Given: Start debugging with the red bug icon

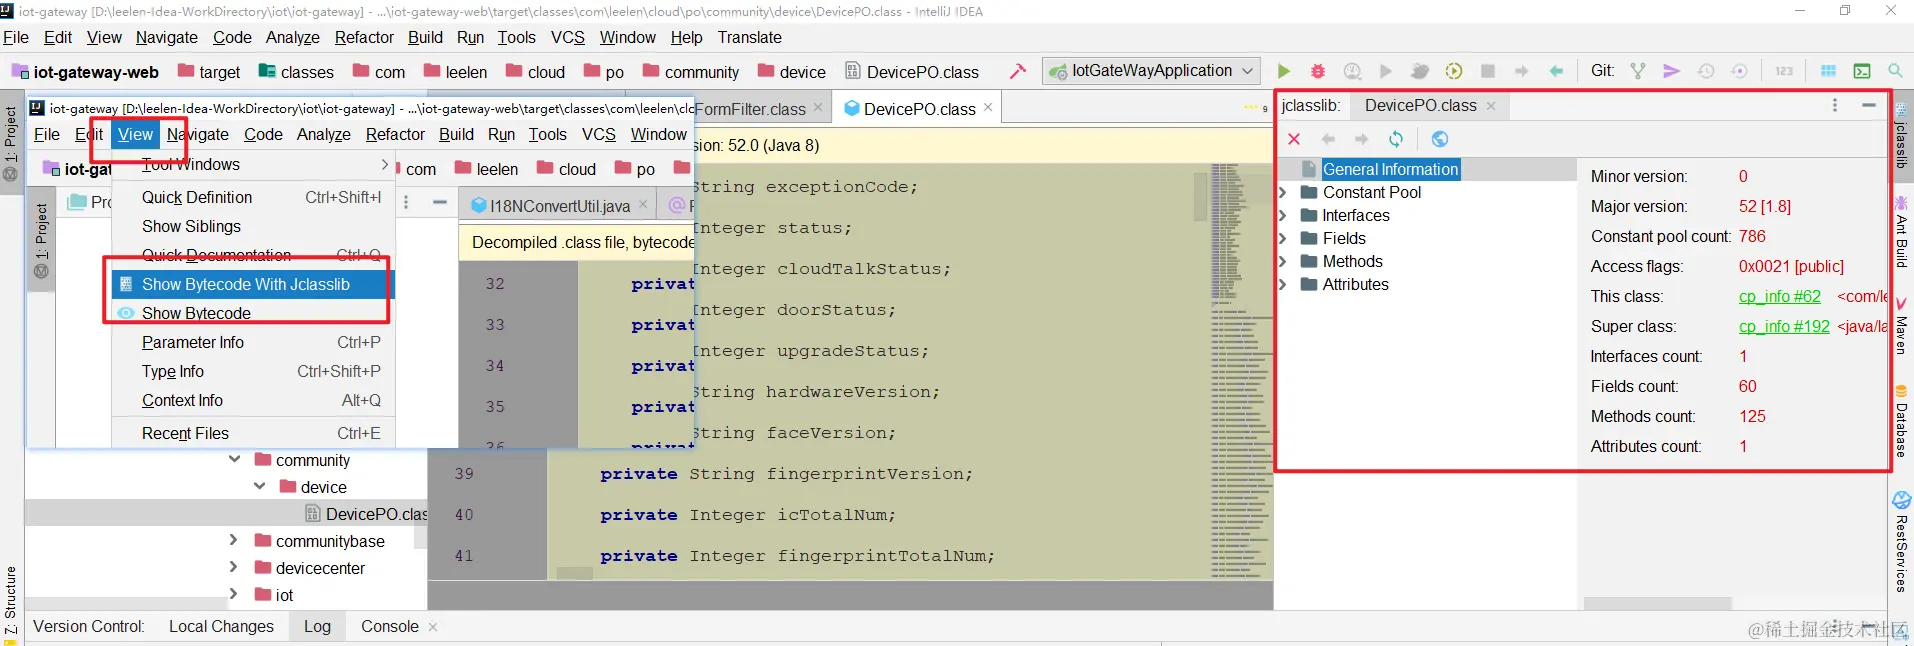Looking at the screenshot, I should point(1318,71).
